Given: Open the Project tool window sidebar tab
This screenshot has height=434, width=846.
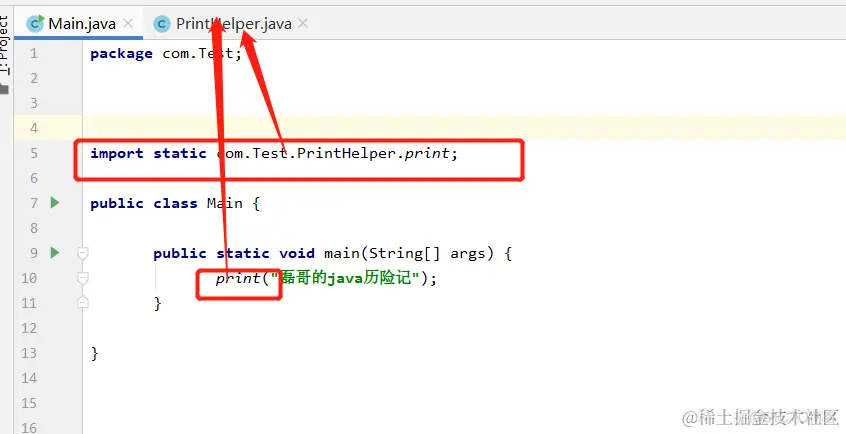Looking at the screenshot, I should (4, 44).
